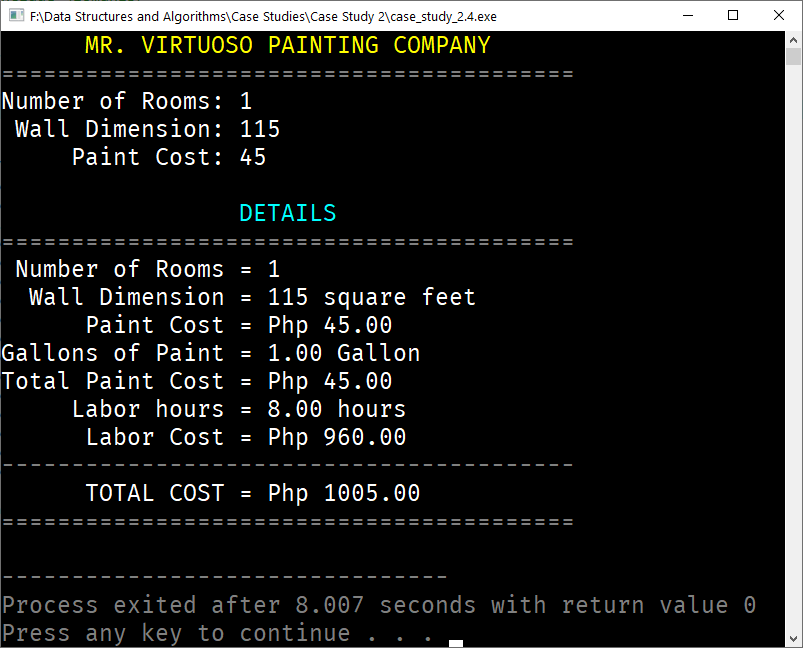Click the 'Paint Cost: 45' input line
The width and height of the screenshot is (803, 648).
169,157
